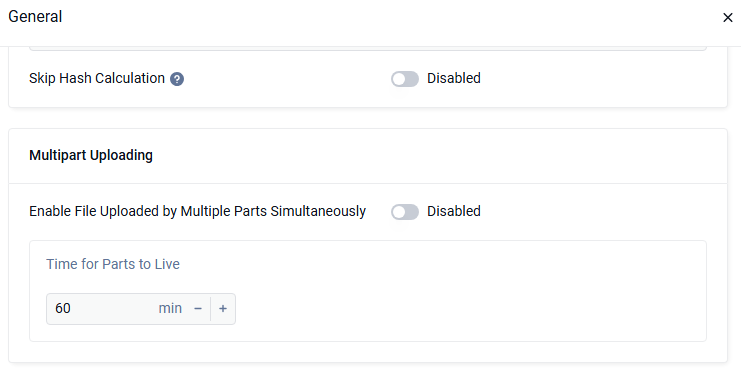This screenshot has height=372, width=741.
Task: Select the Multipart Uploading section header
Action: pos(91,155)
